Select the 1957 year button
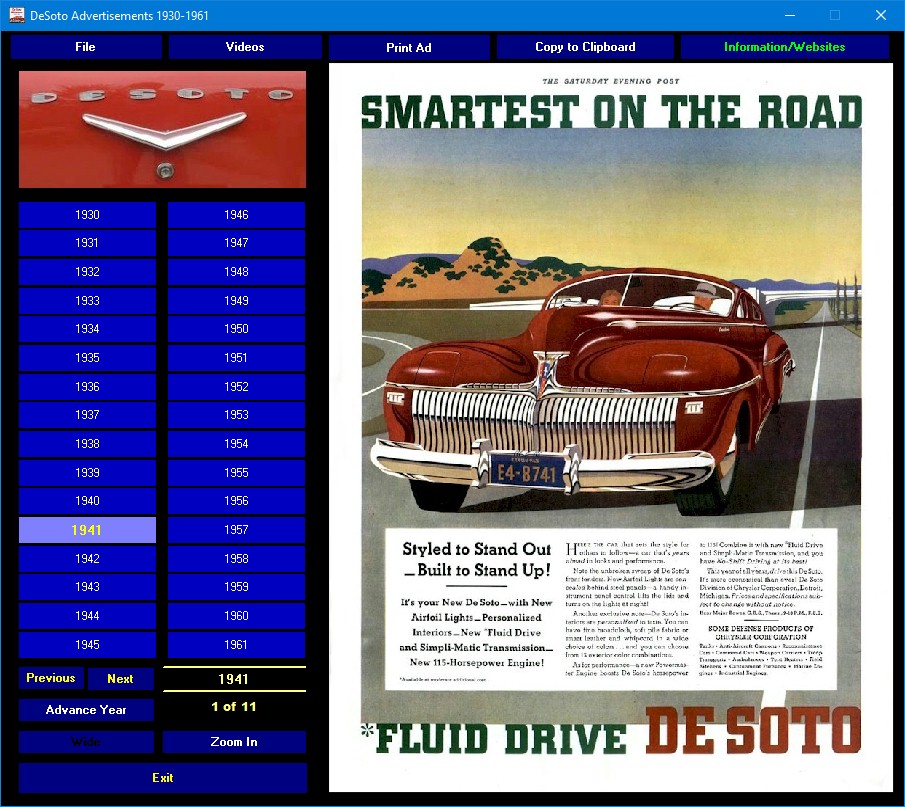The image size is (905, 807). (236, 530)
